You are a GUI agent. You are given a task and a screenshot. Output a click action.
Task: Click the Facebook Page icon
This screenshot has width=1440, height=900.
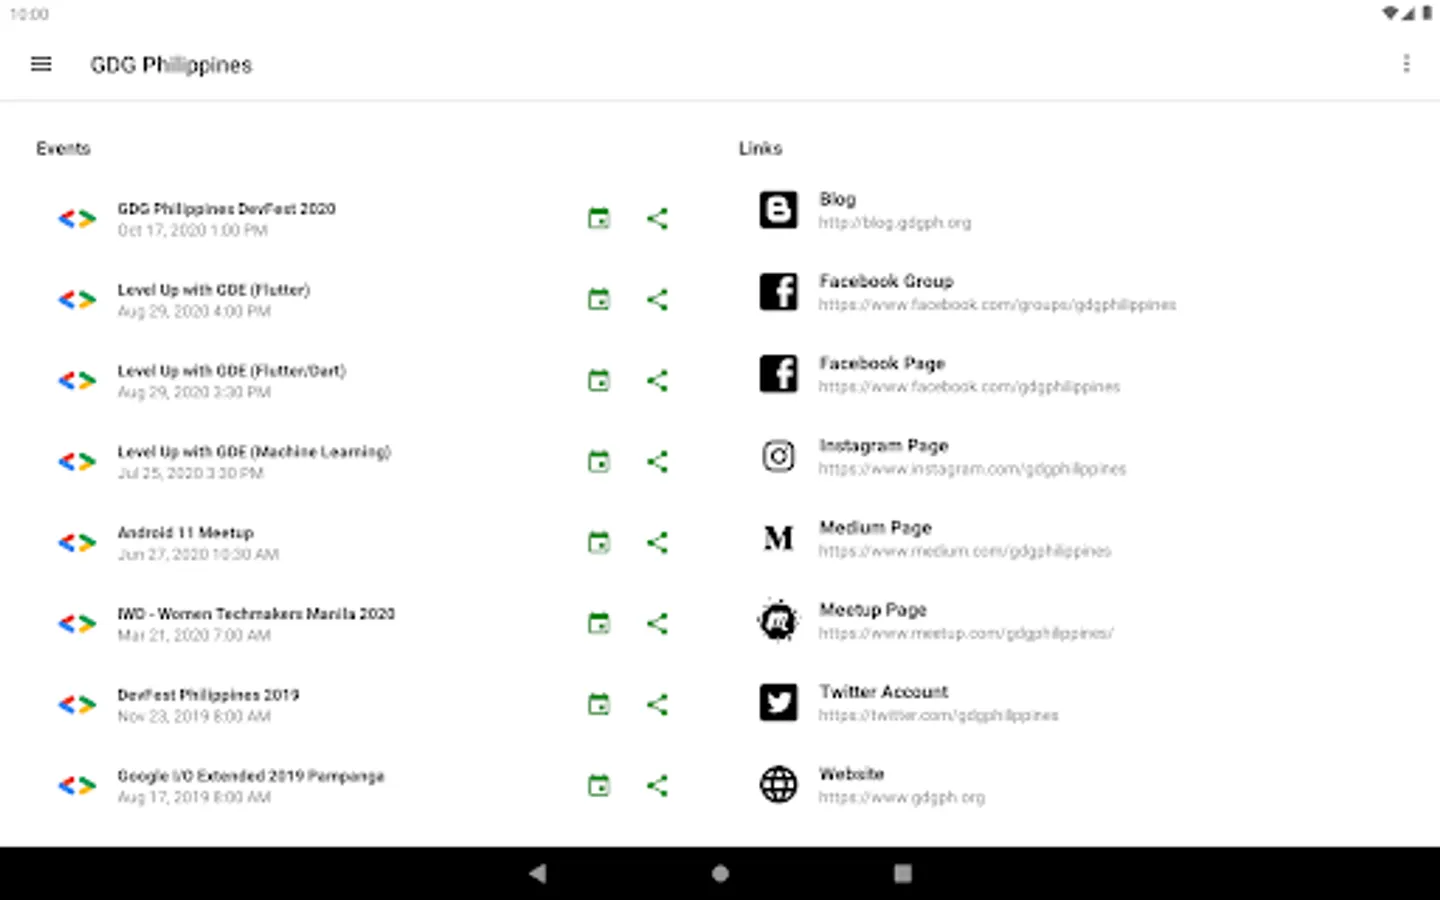[778, 374]
